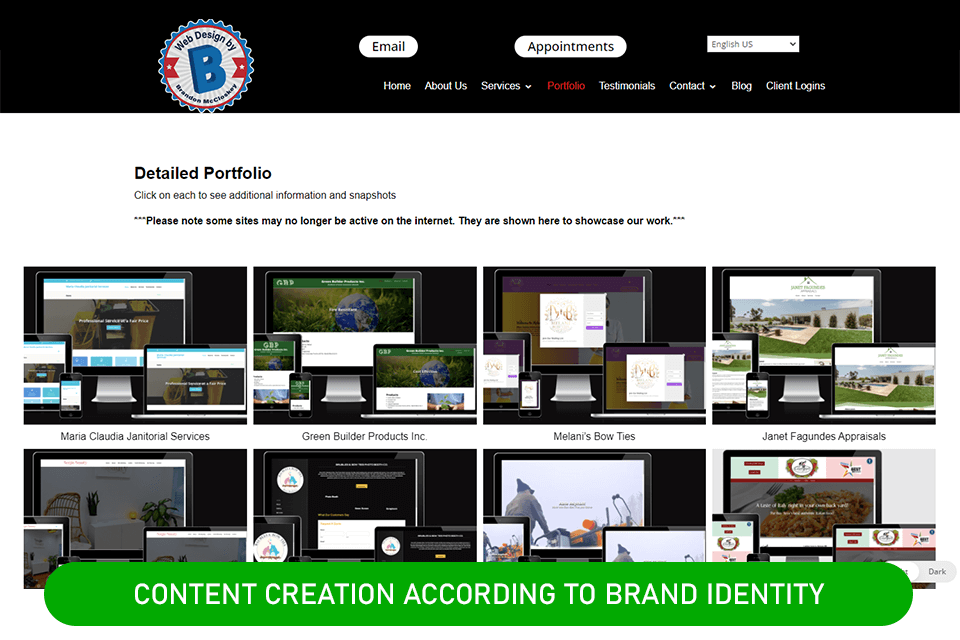
Task: Open the Appointments button
Action: coord(570,47)
